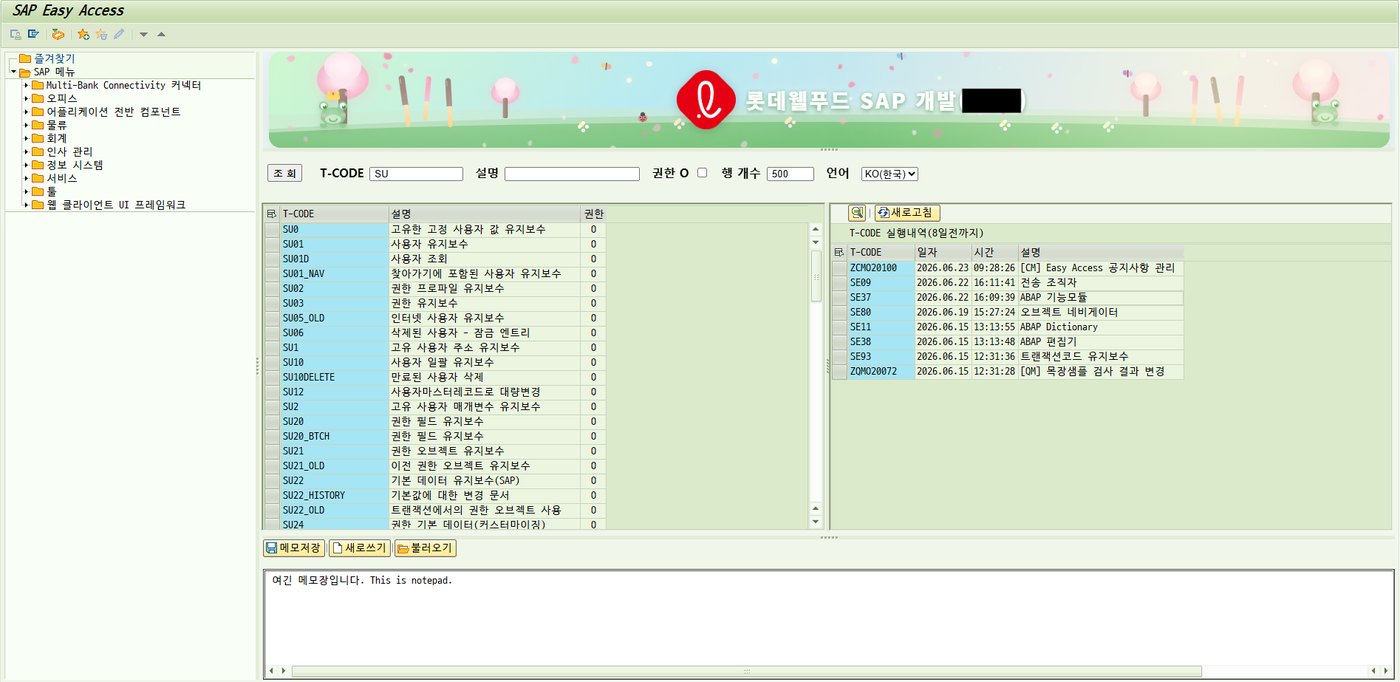Expand the Multi-Bank Connectivity 커넥터 node
1400x682 pixels.
[x=26, y=86]
